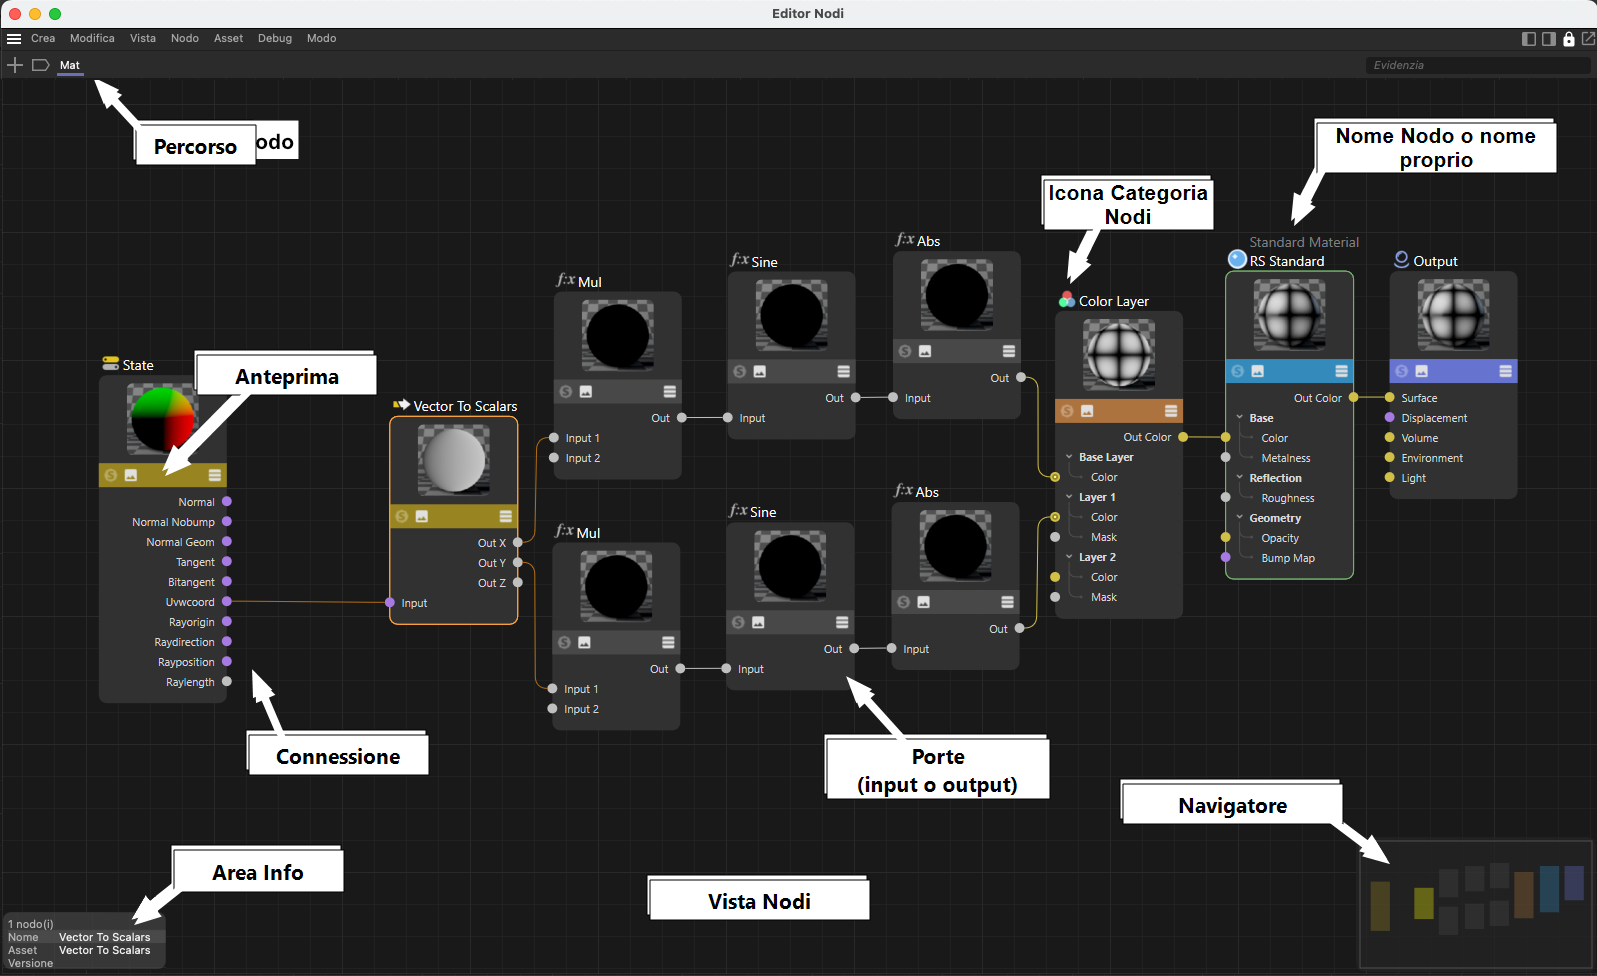The height and width of the screenshot is (976, 1597).
Task: Toggle solo S icon on the Output node
Action: 1402,371
